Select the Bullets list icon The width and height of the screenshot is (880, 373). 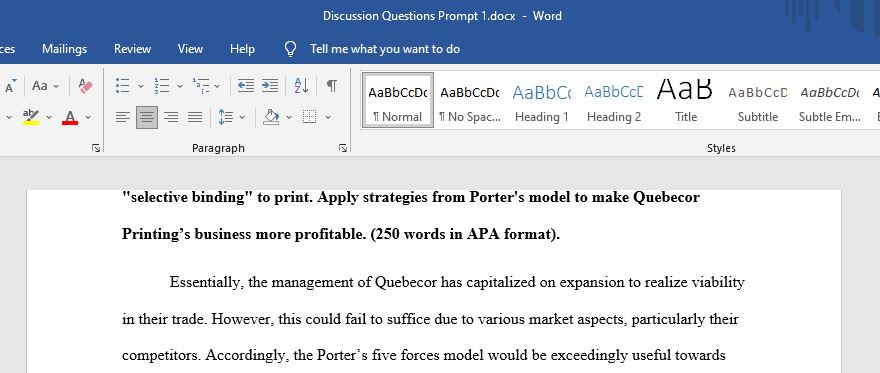point(122,86)
